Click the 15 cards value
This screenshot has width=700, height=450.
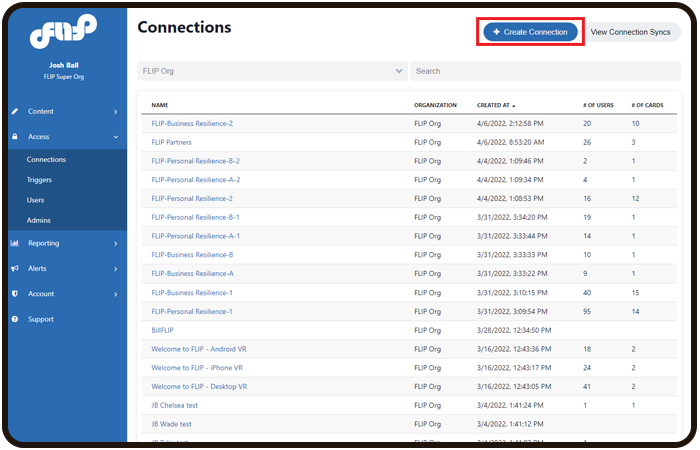(x=635, y=293)
